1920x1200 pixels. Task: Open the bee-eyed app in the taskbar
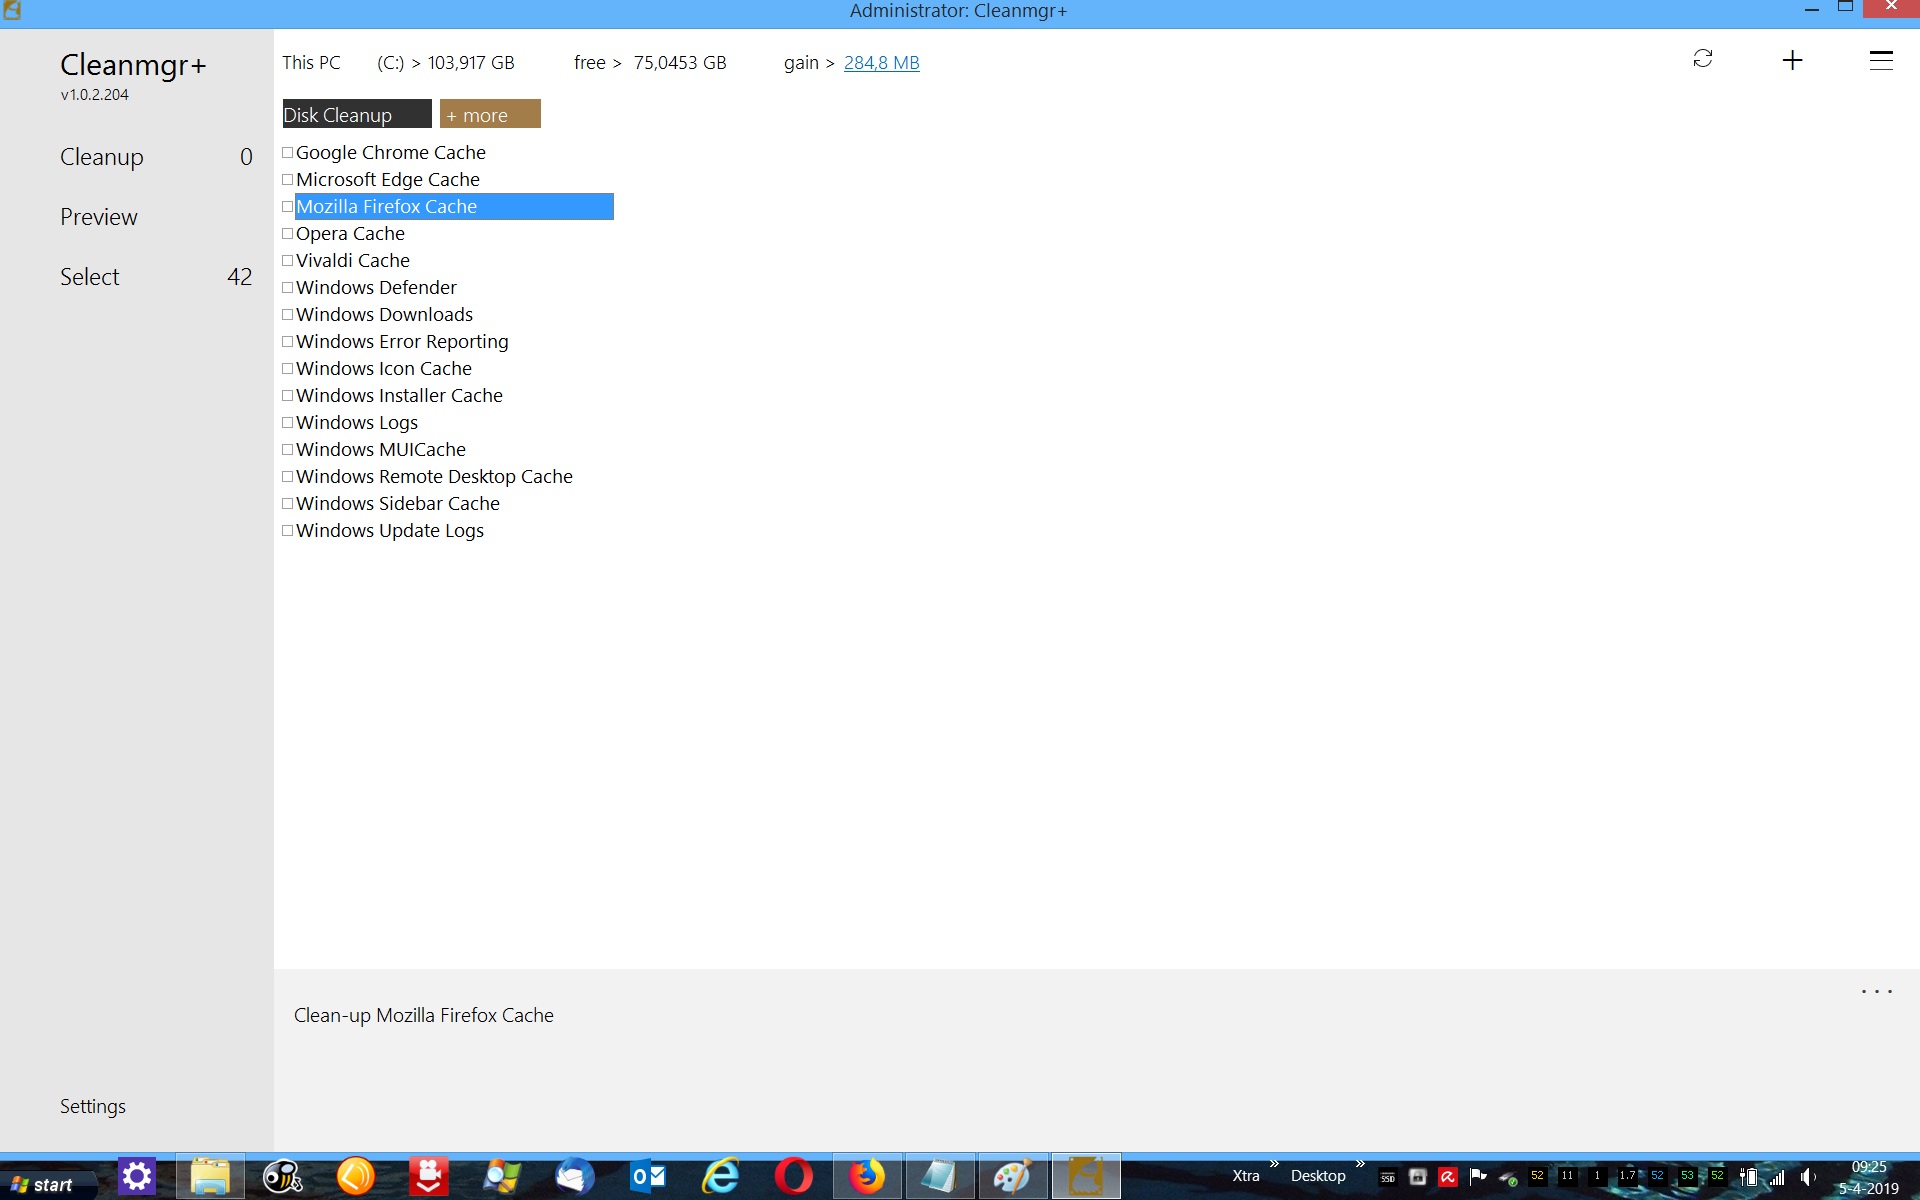[x=283, y=1177]
